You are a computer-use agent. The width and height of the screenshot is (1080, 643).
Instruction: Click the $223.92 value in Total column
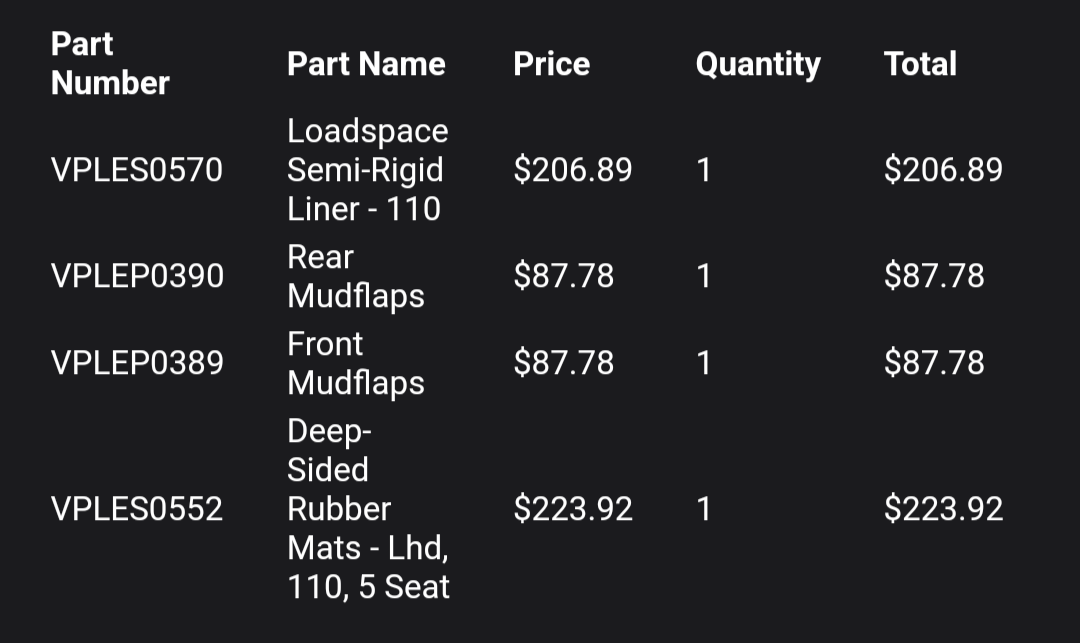click(943, 509)
